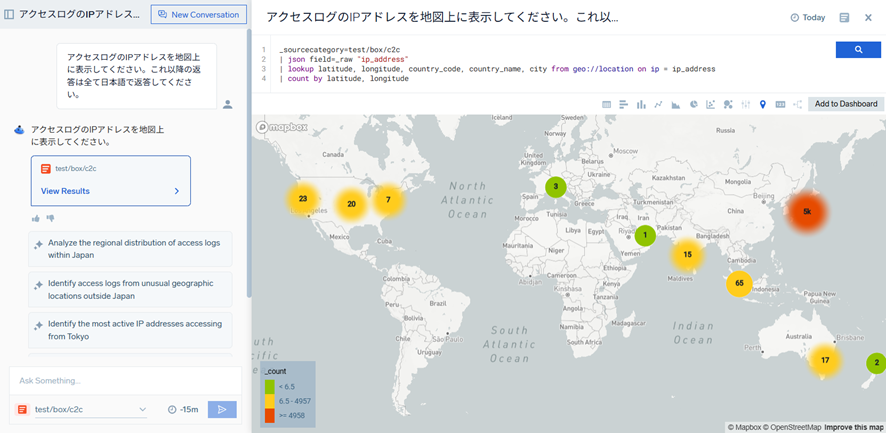Open the -15m time range selector
886x433 pixels.
184,409
